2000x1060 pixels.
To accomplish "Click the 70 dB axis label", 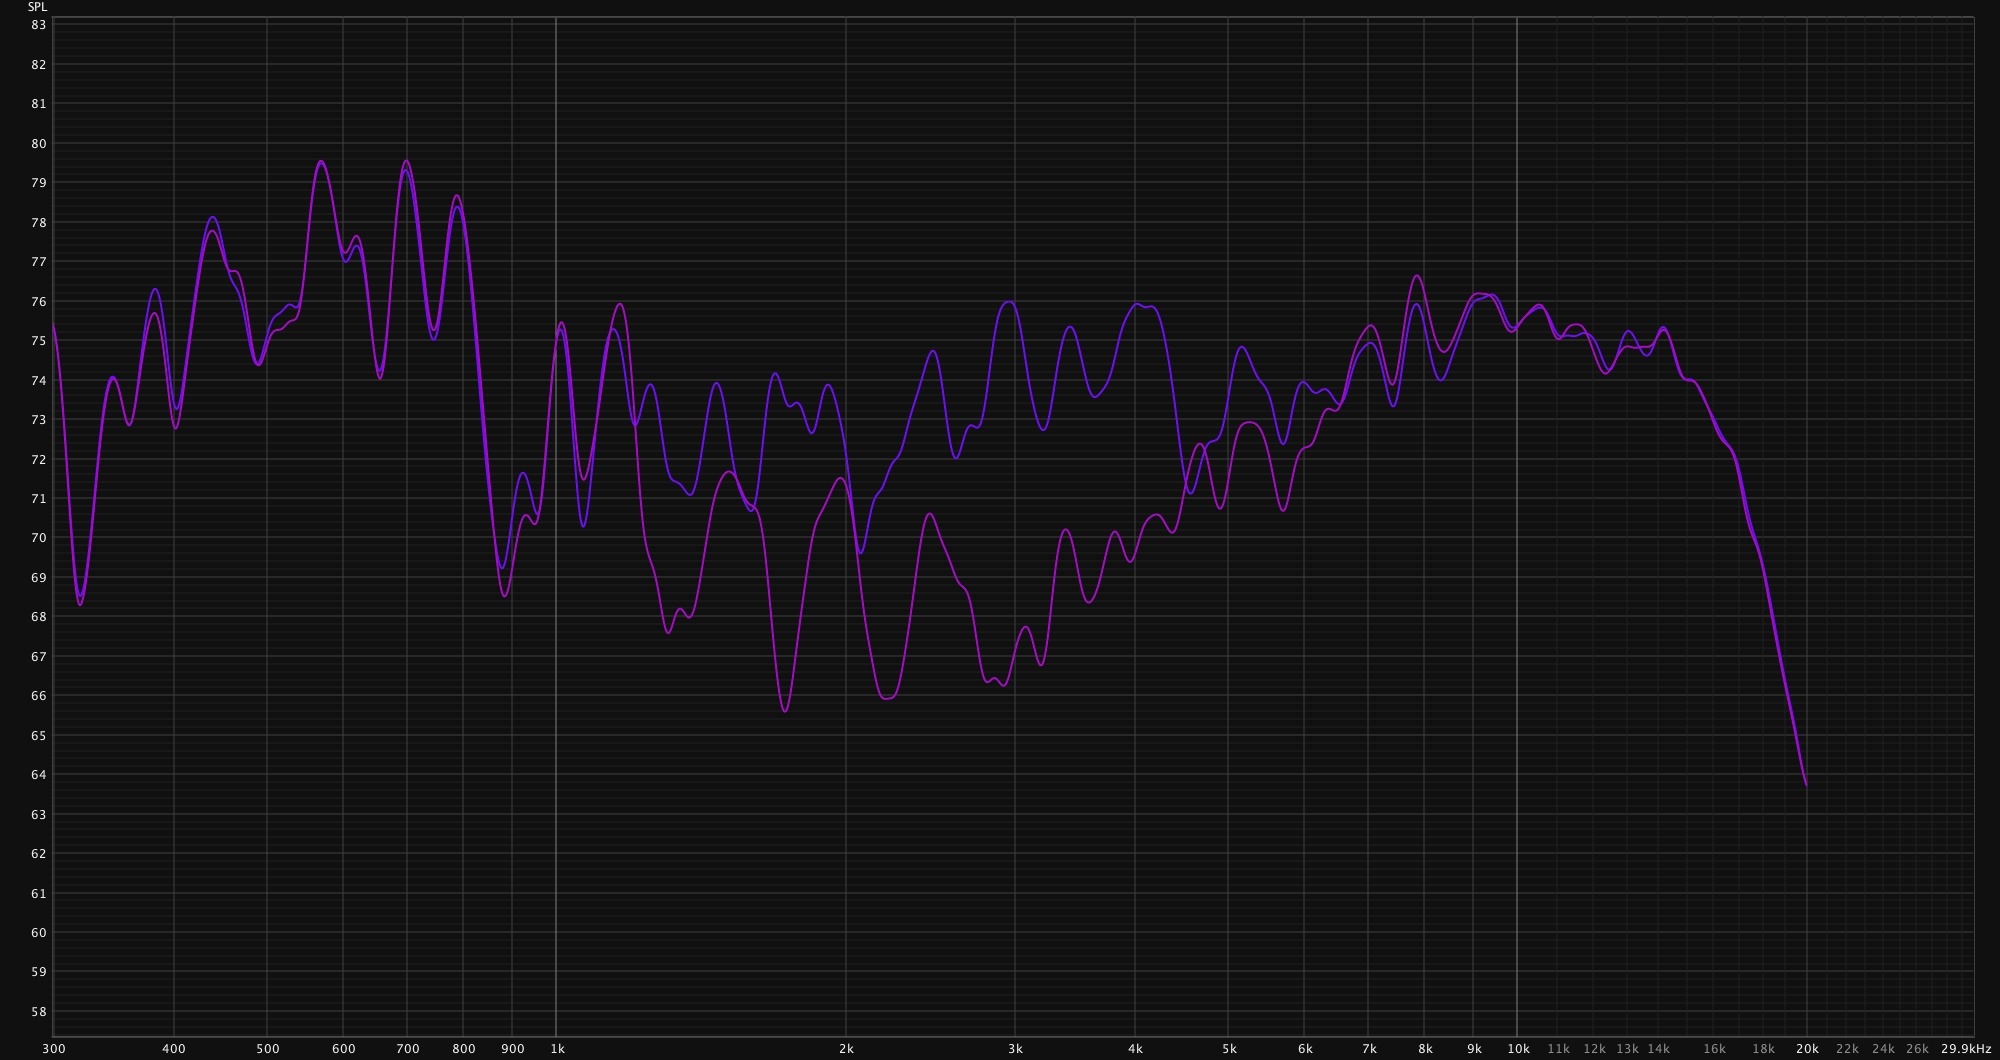I will point(39,538).
